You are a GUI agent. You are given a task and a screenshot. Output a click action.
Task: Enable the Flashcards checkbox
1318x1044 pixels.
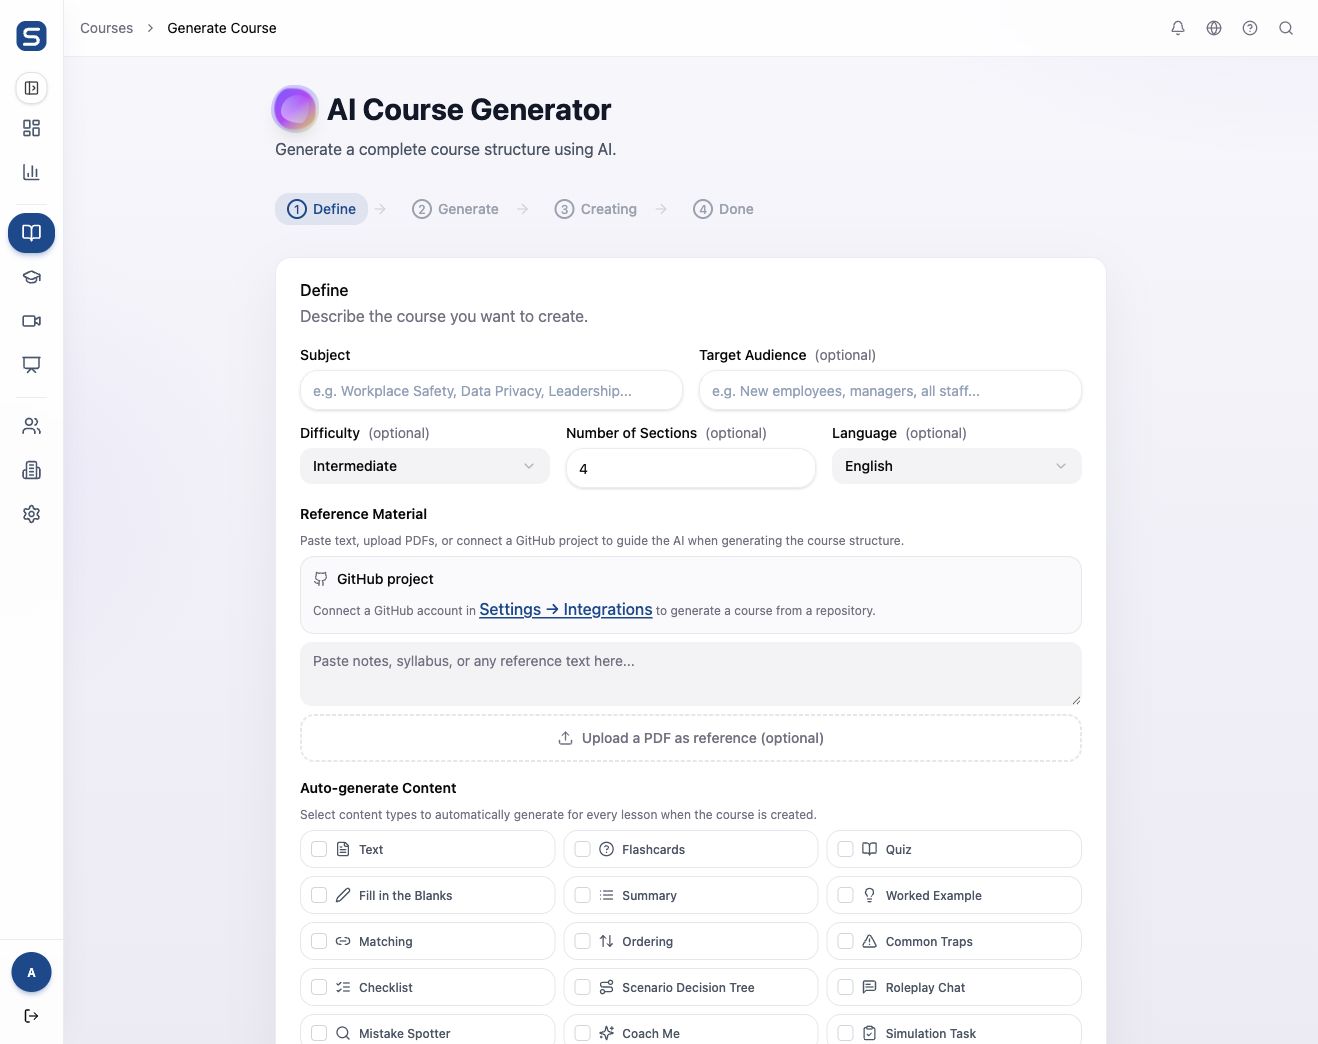(x=583, y=849)
